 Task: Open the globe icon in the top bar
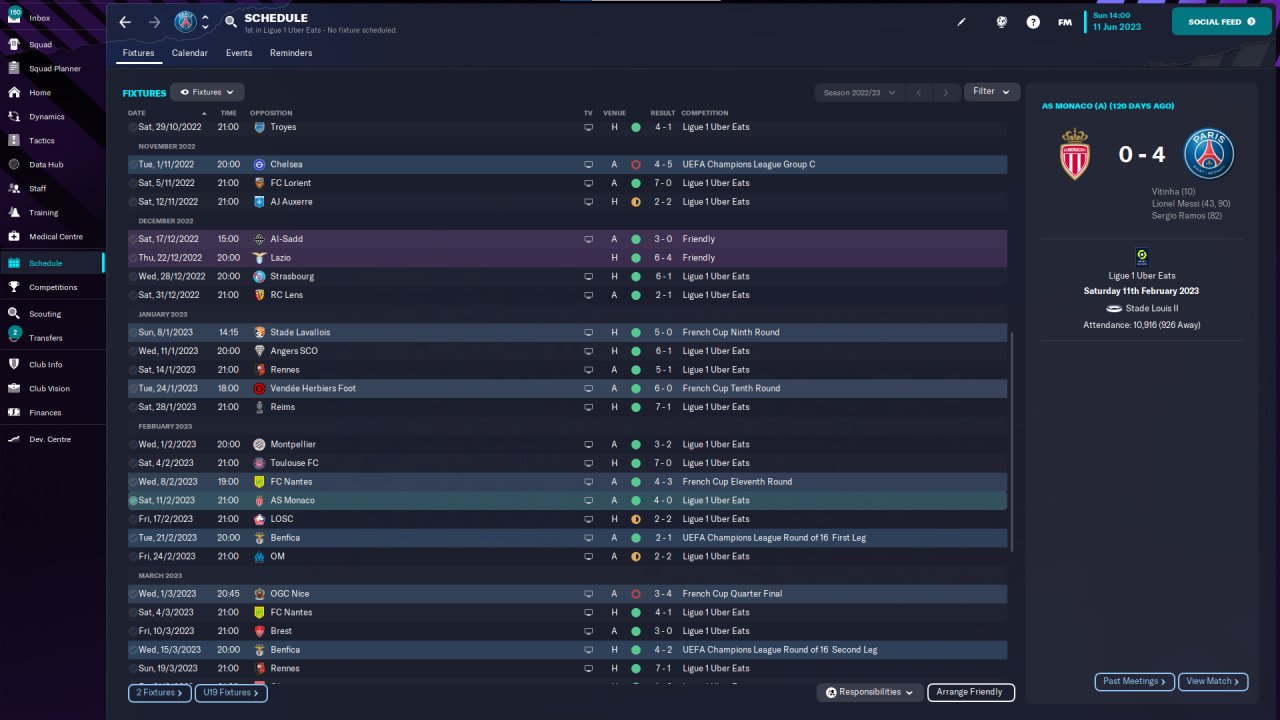tap(1001, 22)
